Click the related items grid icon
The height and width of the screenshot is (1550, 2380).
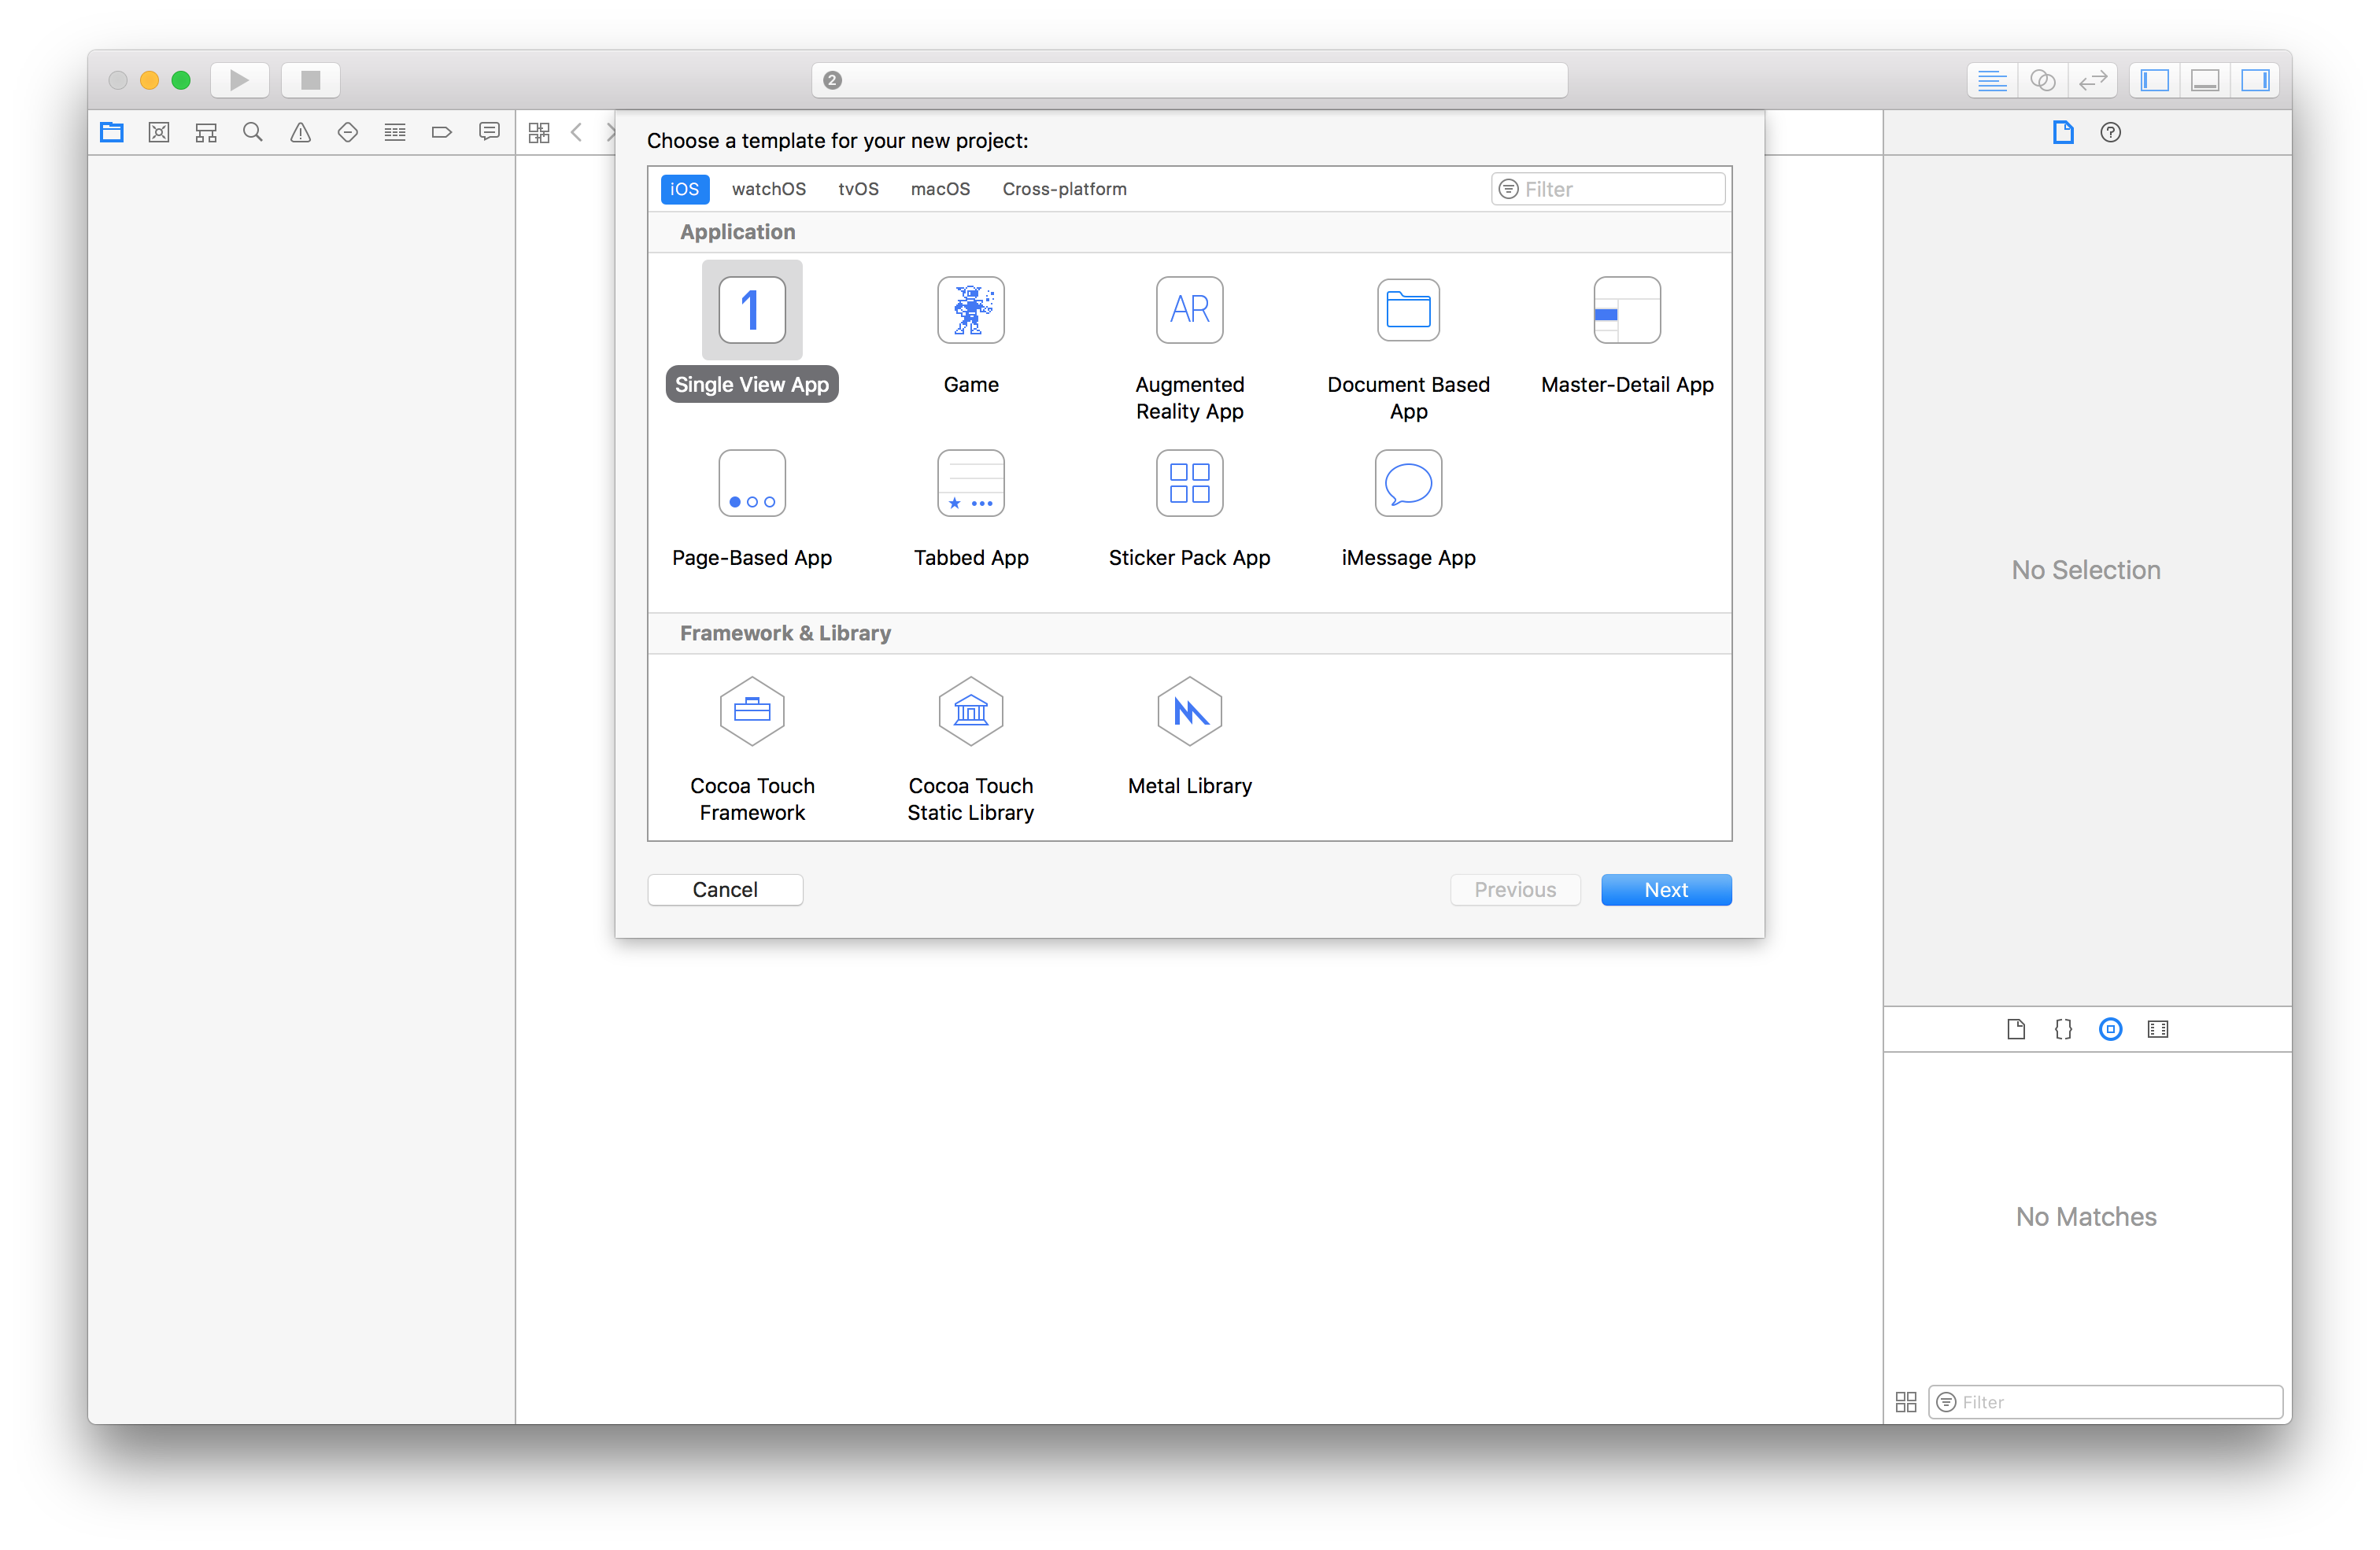pyautogui.click(x=539, y=132)
